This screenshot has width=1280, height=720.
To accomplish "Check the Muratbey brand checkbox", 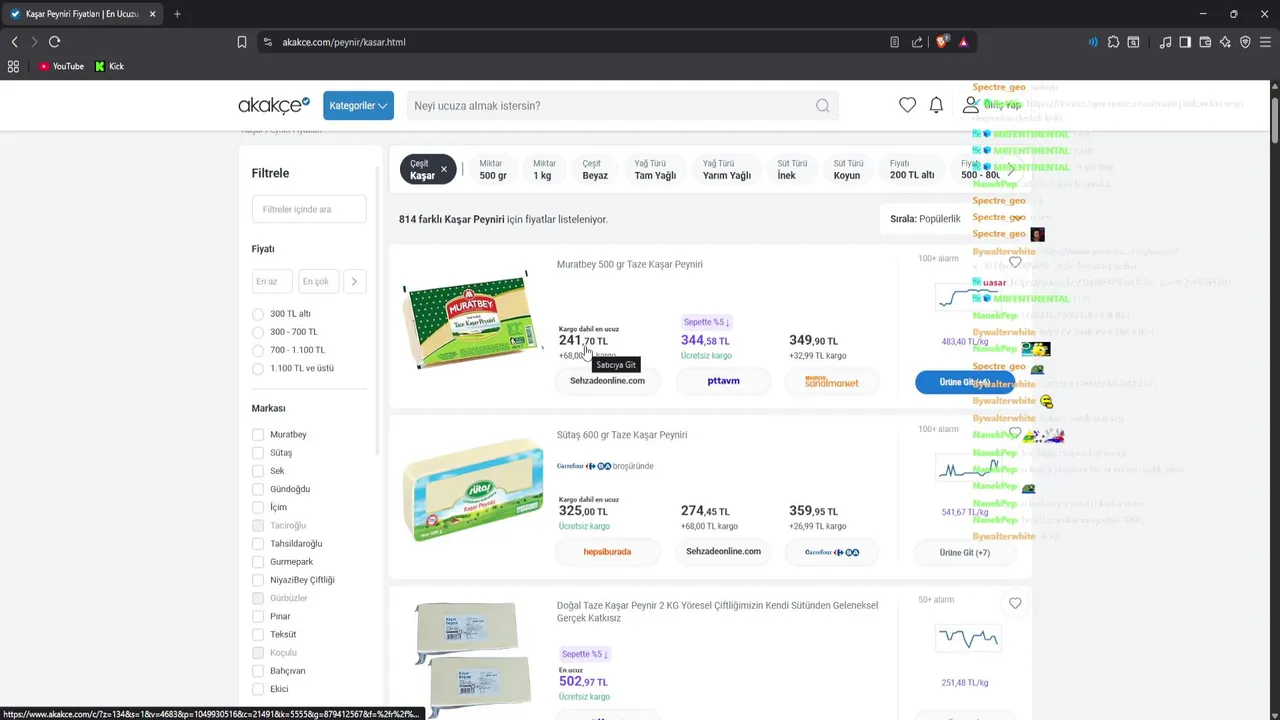I will pyautogui.click(x=258, y=435).
